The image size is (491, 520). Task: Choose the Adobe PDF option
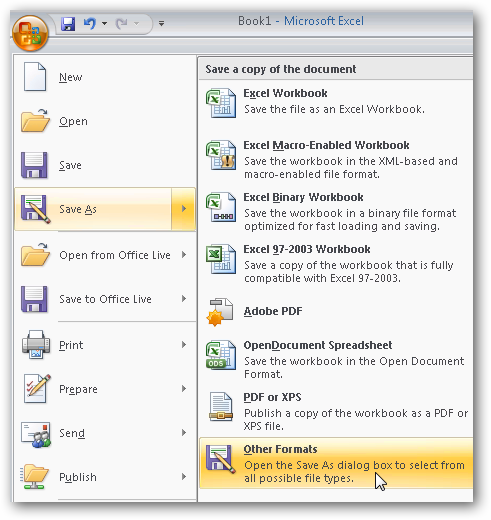[273, 311]
